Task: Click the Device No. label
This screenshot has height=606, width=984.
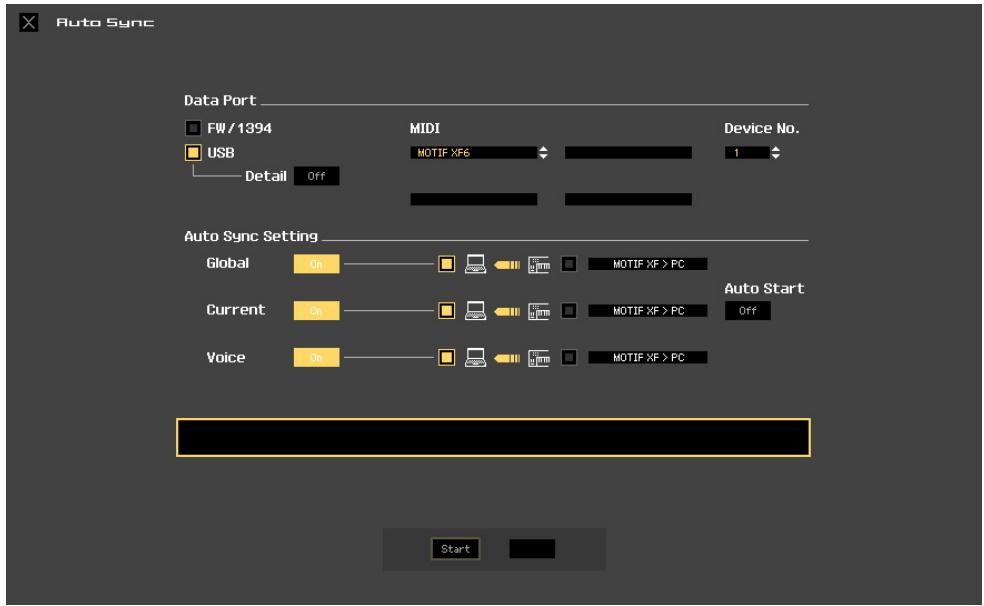Action: pyautogui.click(x=761, y=128)
